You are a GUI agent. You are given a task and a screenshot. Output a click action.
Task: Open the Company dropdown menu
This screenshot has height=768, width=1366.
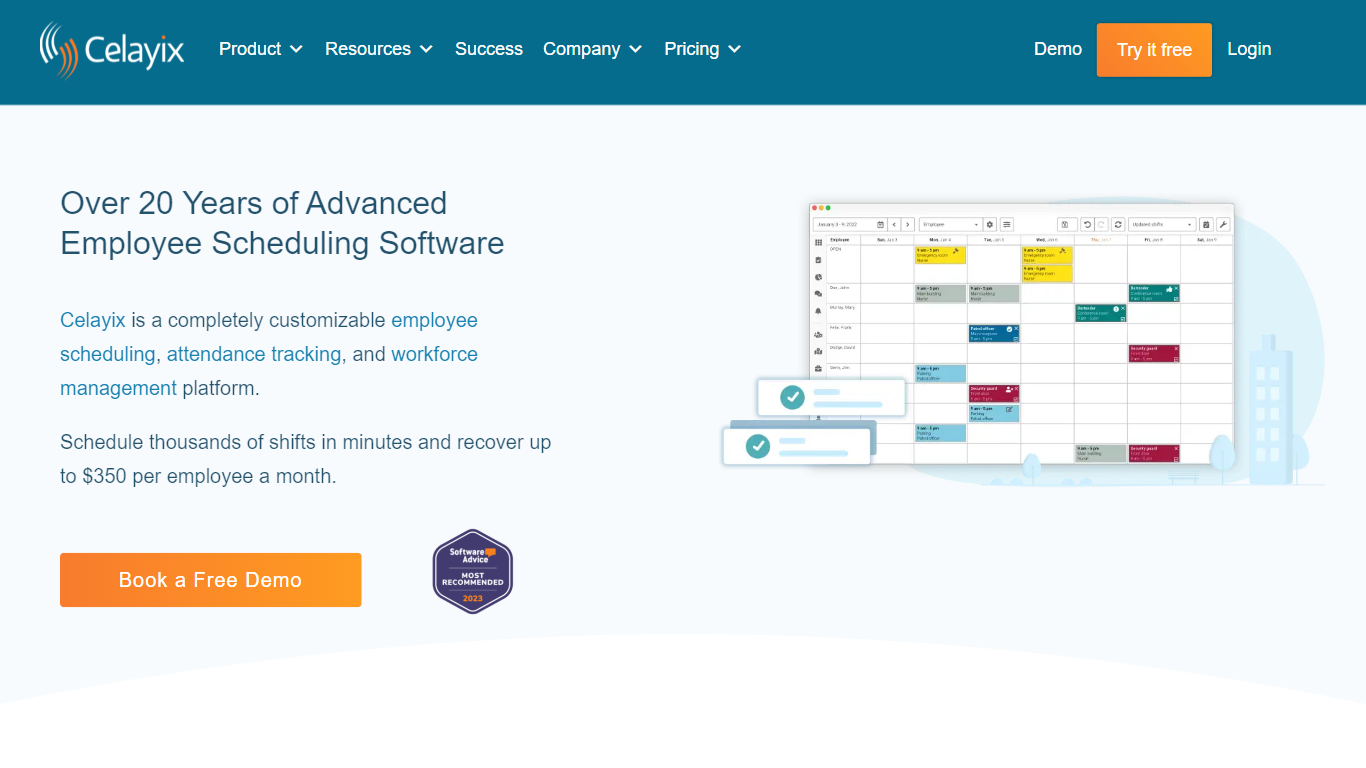pos(592,49)
